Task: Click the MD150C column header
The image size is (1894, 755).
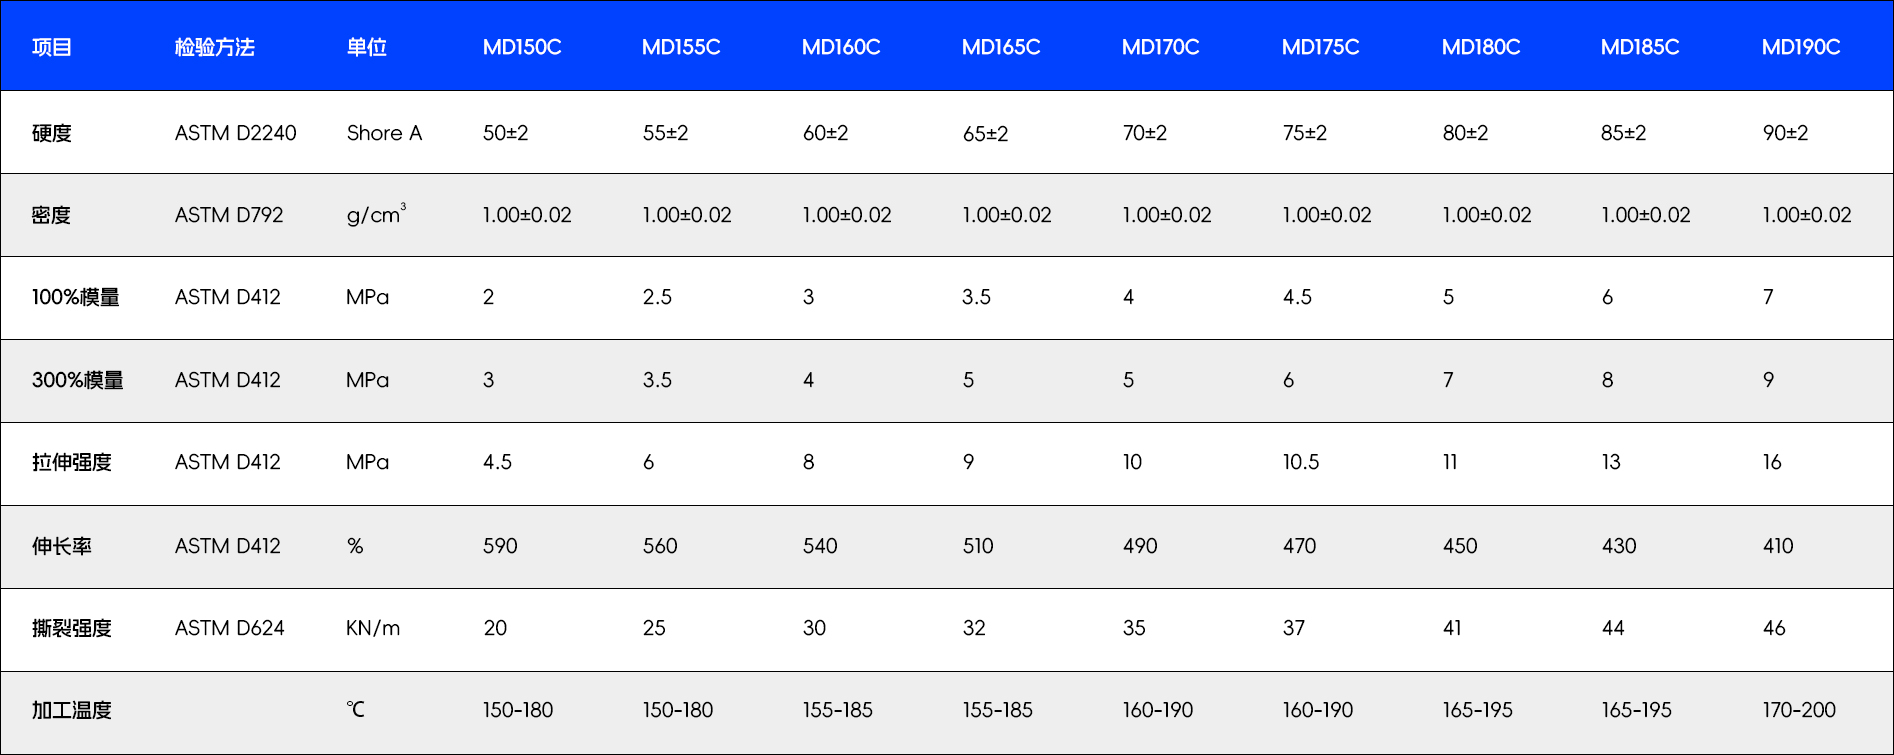Action: (x=521, y=47)
